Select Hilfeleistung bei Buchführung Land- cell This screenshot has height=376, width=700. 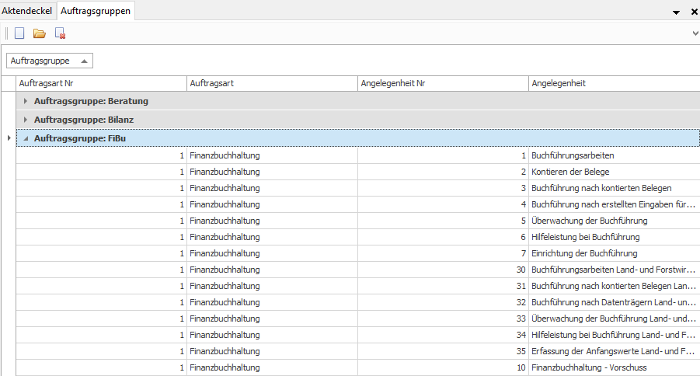pyautogui.click(x=614, y=335)
